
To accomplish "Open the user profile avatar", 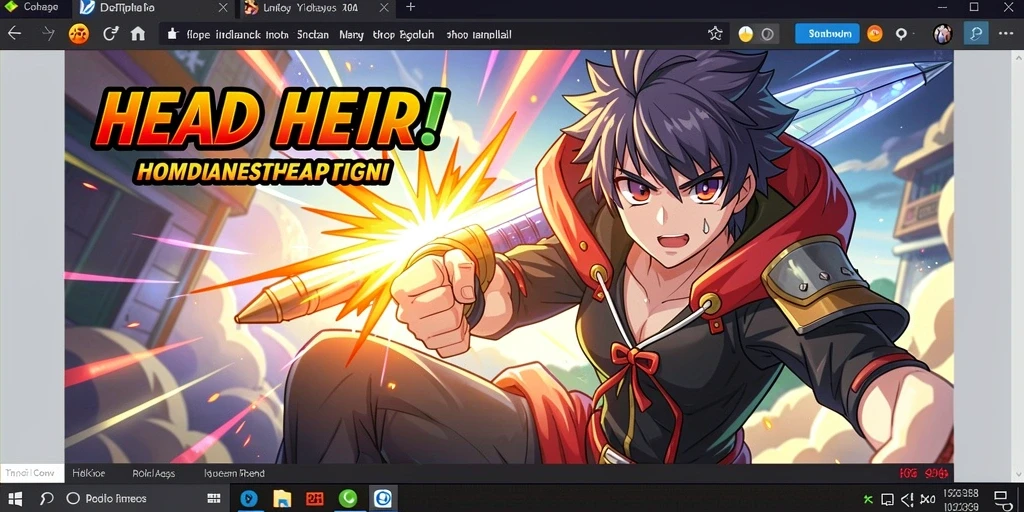I will (942, 34).
